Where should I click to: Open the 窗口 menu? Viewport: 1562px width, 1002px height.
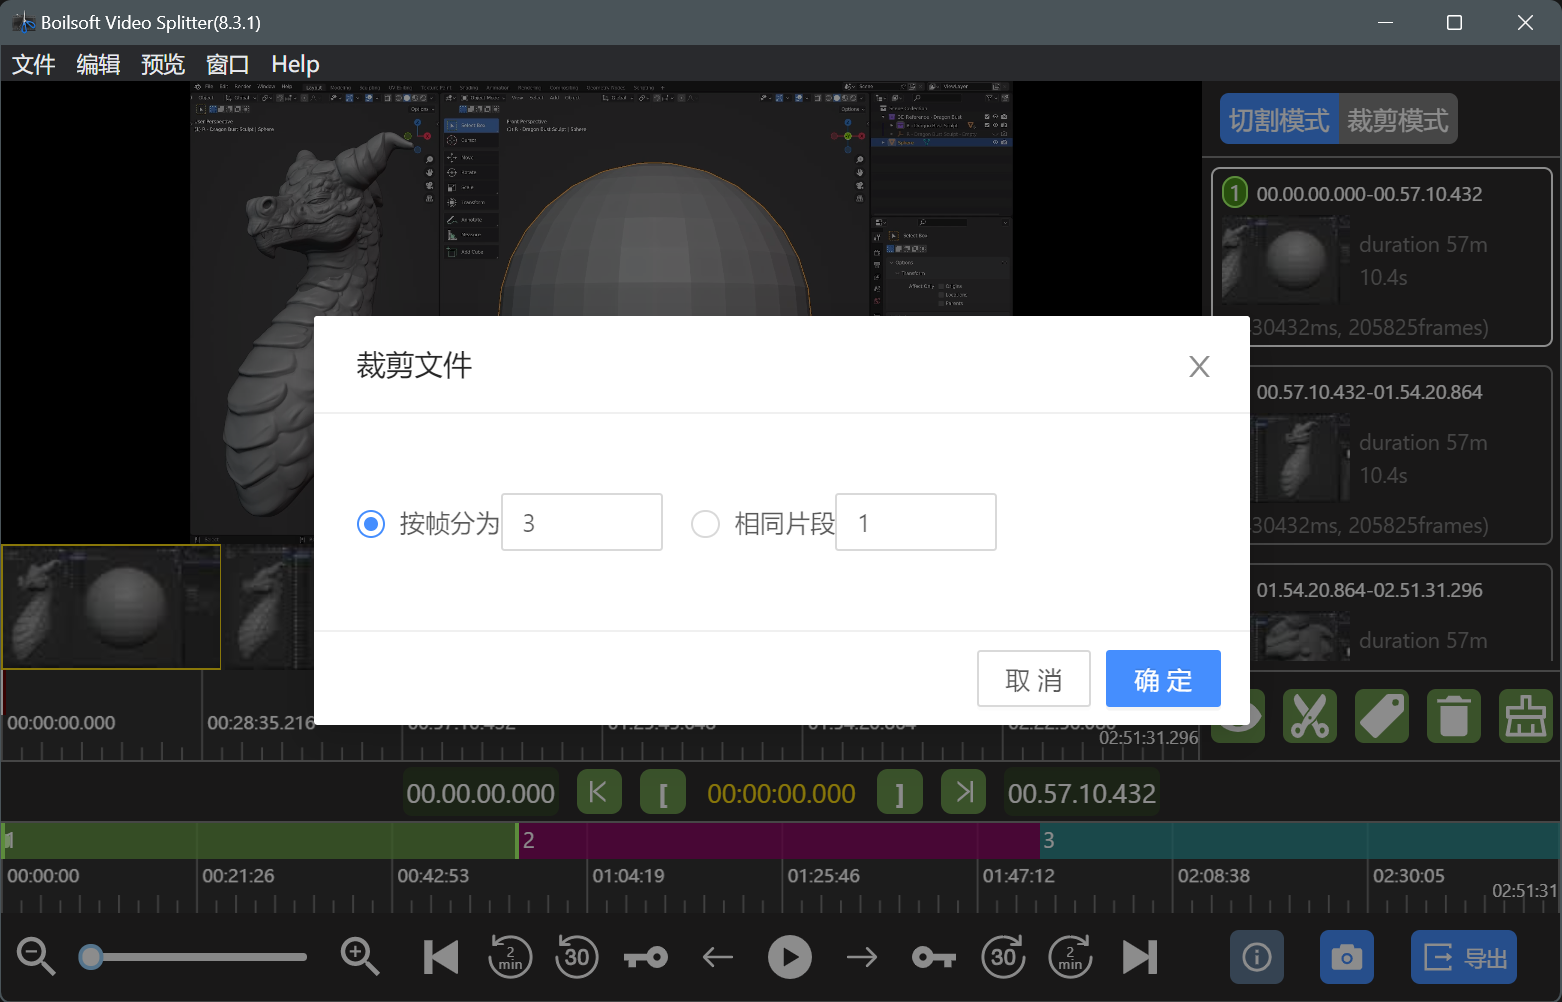227,64
